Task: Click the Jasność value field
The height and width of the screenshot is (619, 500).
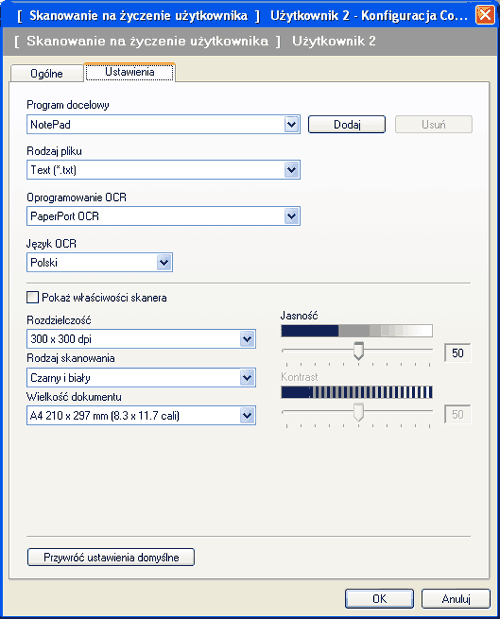Action: (x=457, y=353)
